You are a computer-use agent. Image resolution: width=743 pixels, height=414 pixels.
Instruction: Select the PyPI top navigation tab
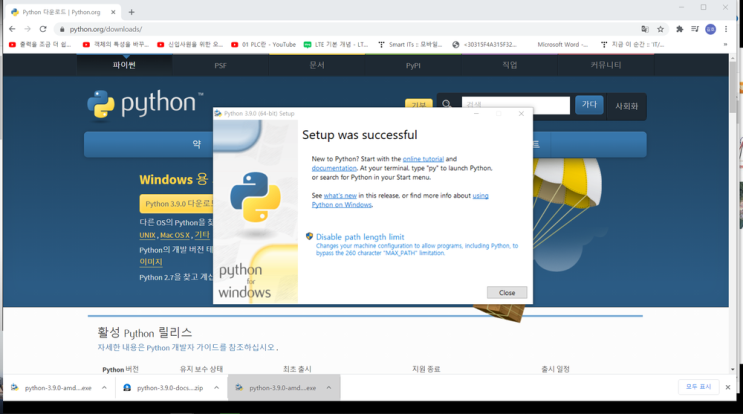pos(413,65)
